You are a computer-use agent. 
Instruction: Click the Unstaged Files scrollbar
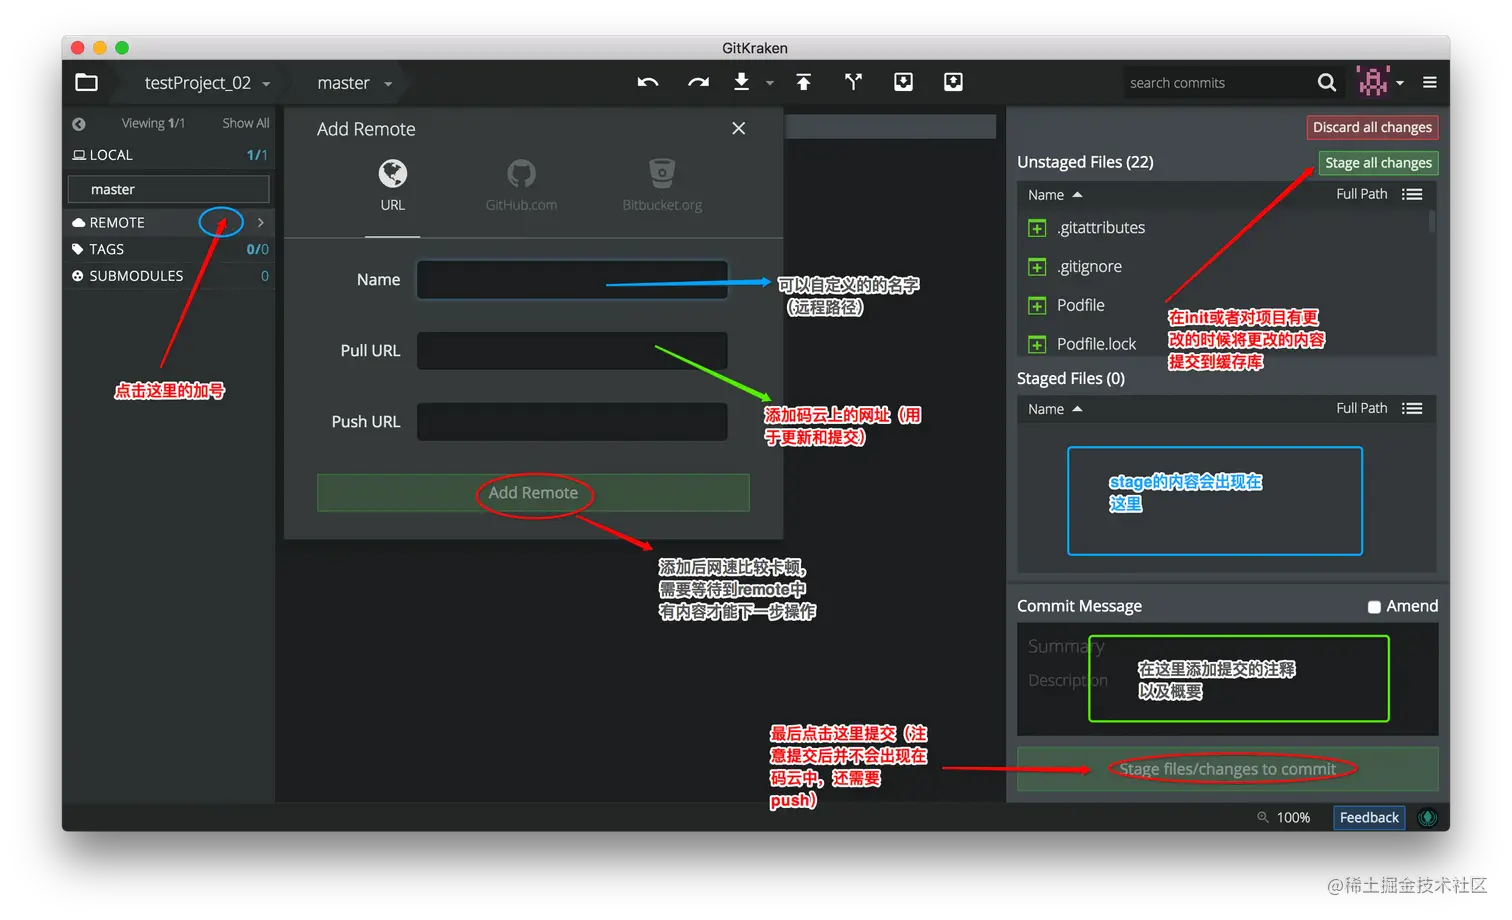[1432, 221]
